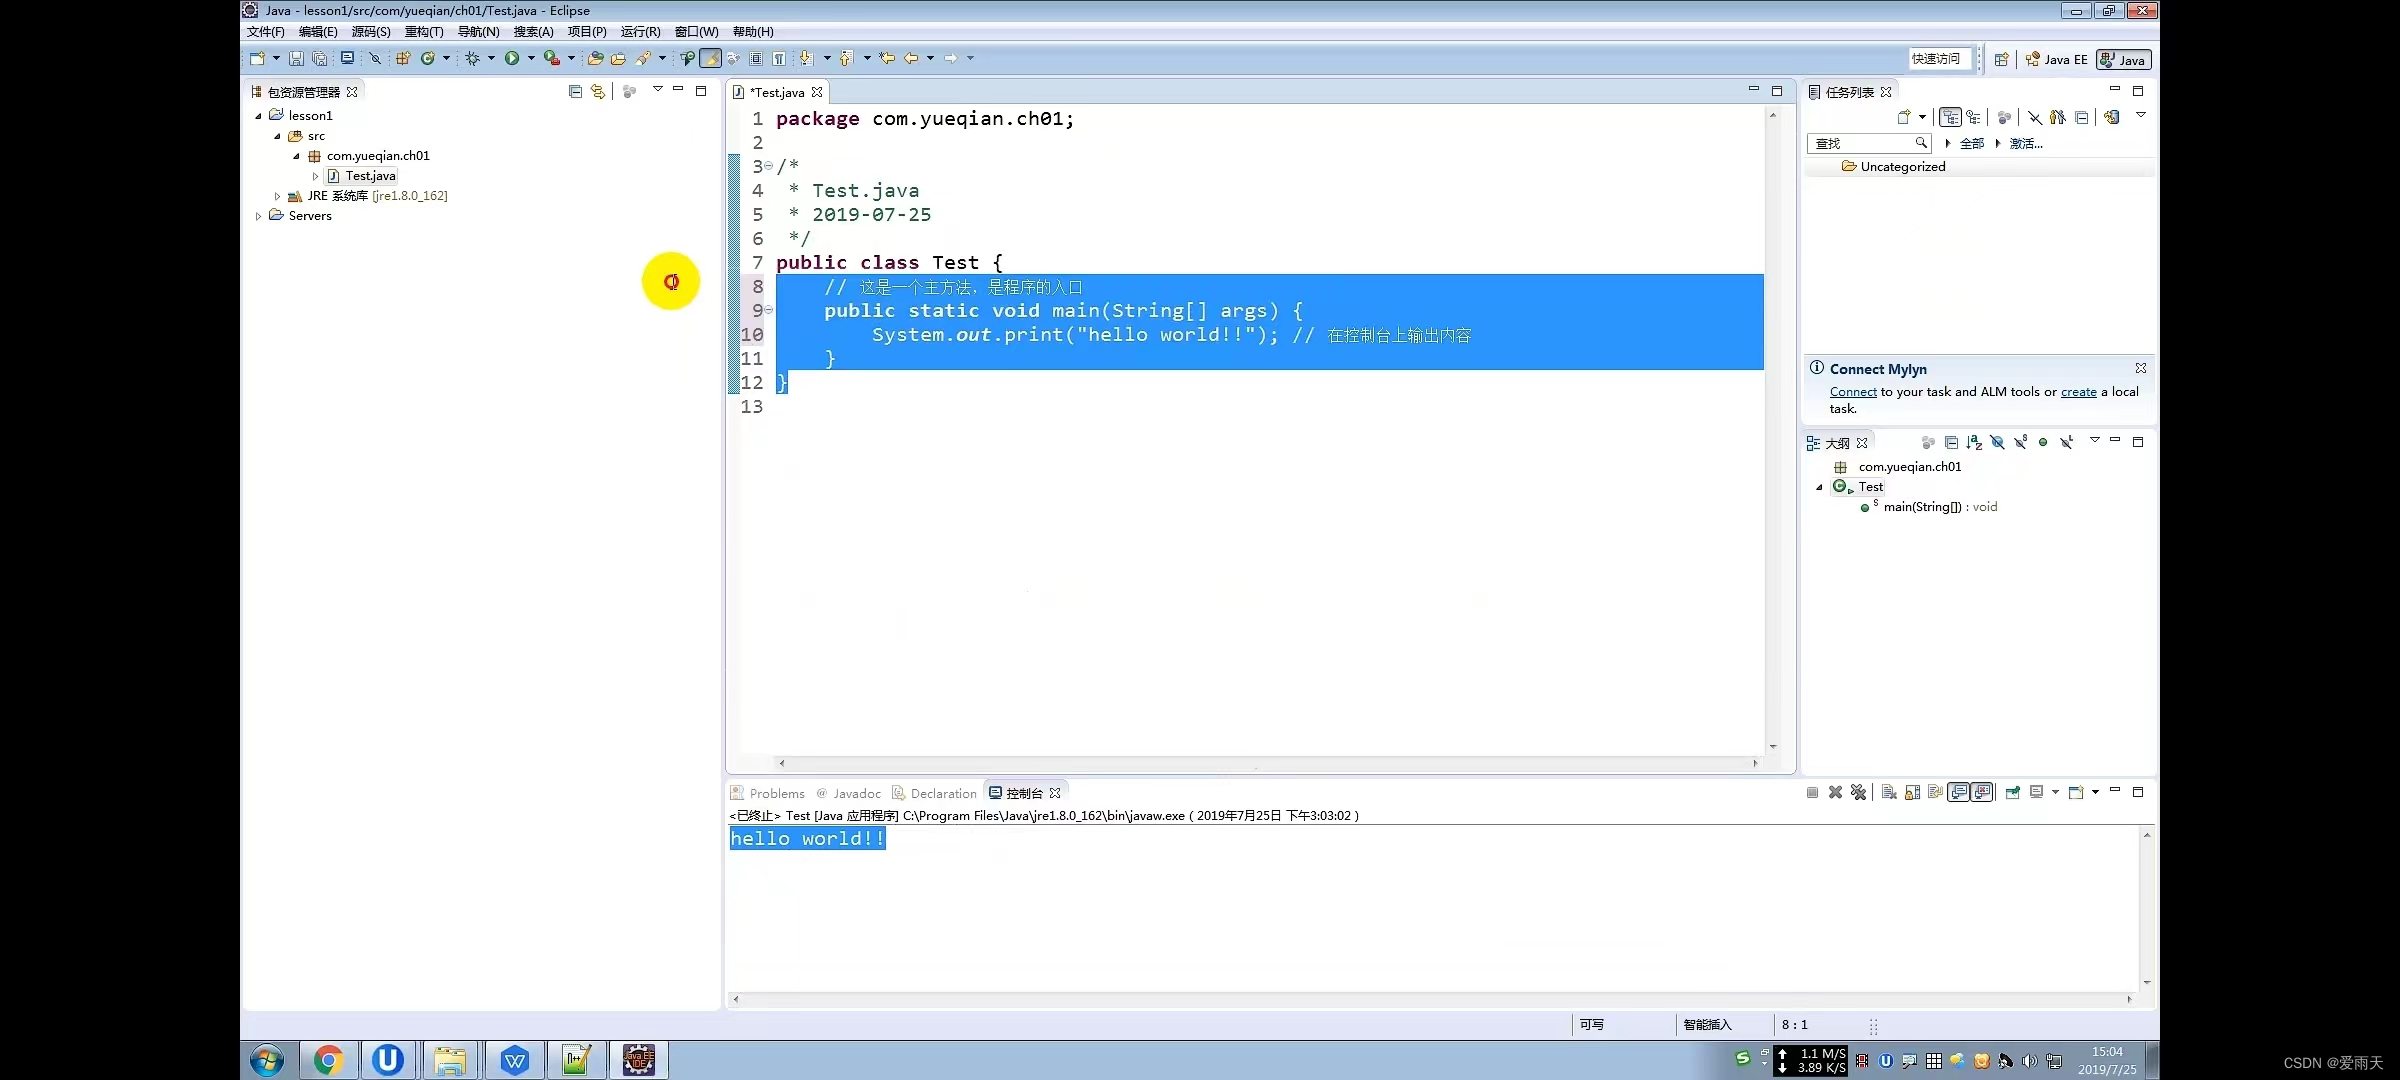Expand the JRE system library node
The width and height of the screenshot is (2400, 1080).
(x=278, y=196)
